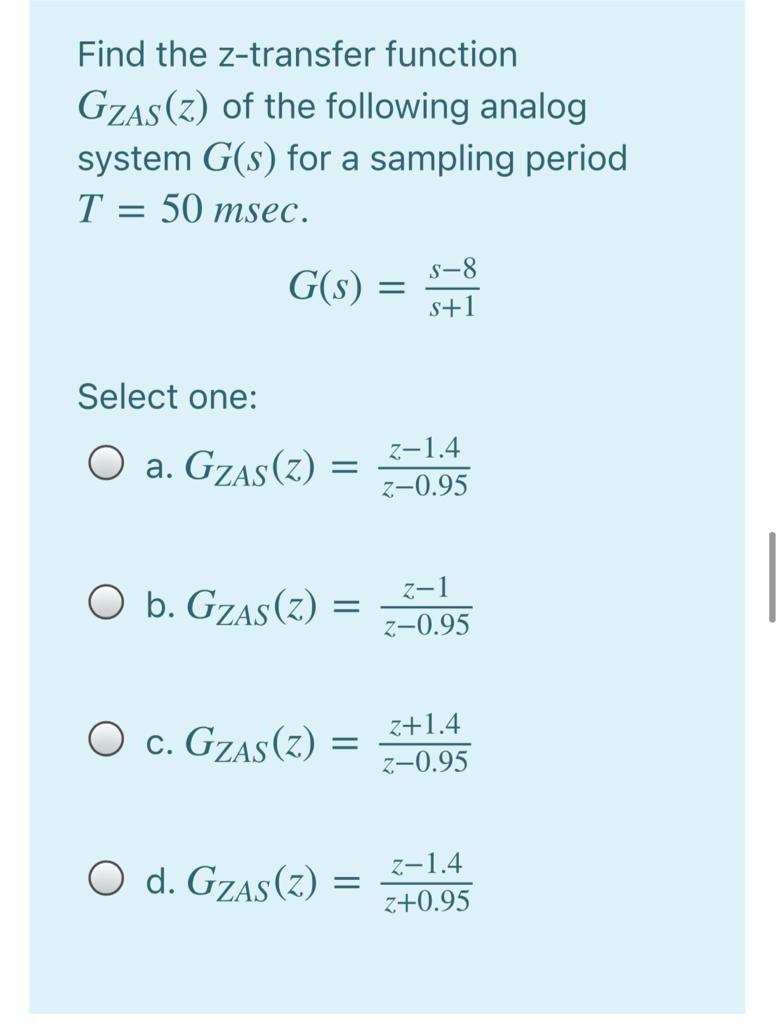Image resolution: width=782 pixels, height=1024 pixels.
Task: Click the scrollbar thumb on right edge
Action: pyautogui.click(x=772, y=575)
